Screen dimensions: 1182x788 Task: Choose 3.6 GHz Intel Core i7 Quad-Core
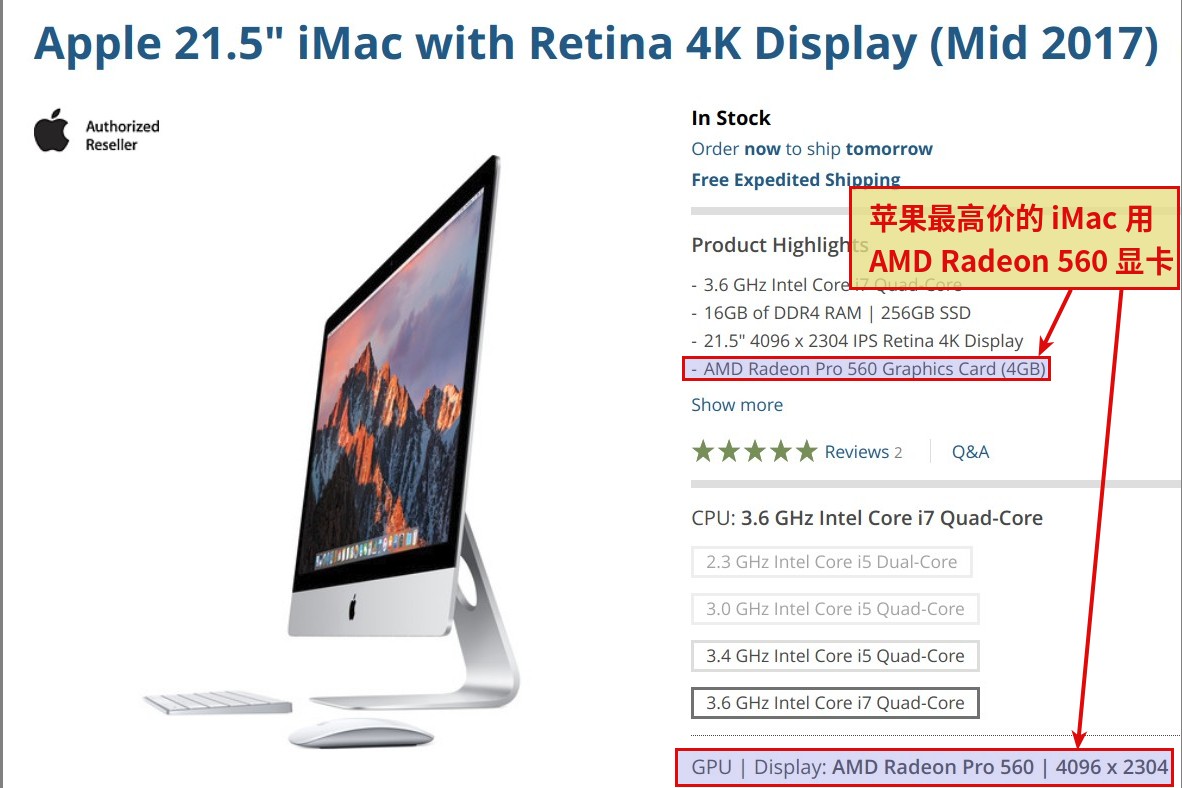[x=835, y=703]
